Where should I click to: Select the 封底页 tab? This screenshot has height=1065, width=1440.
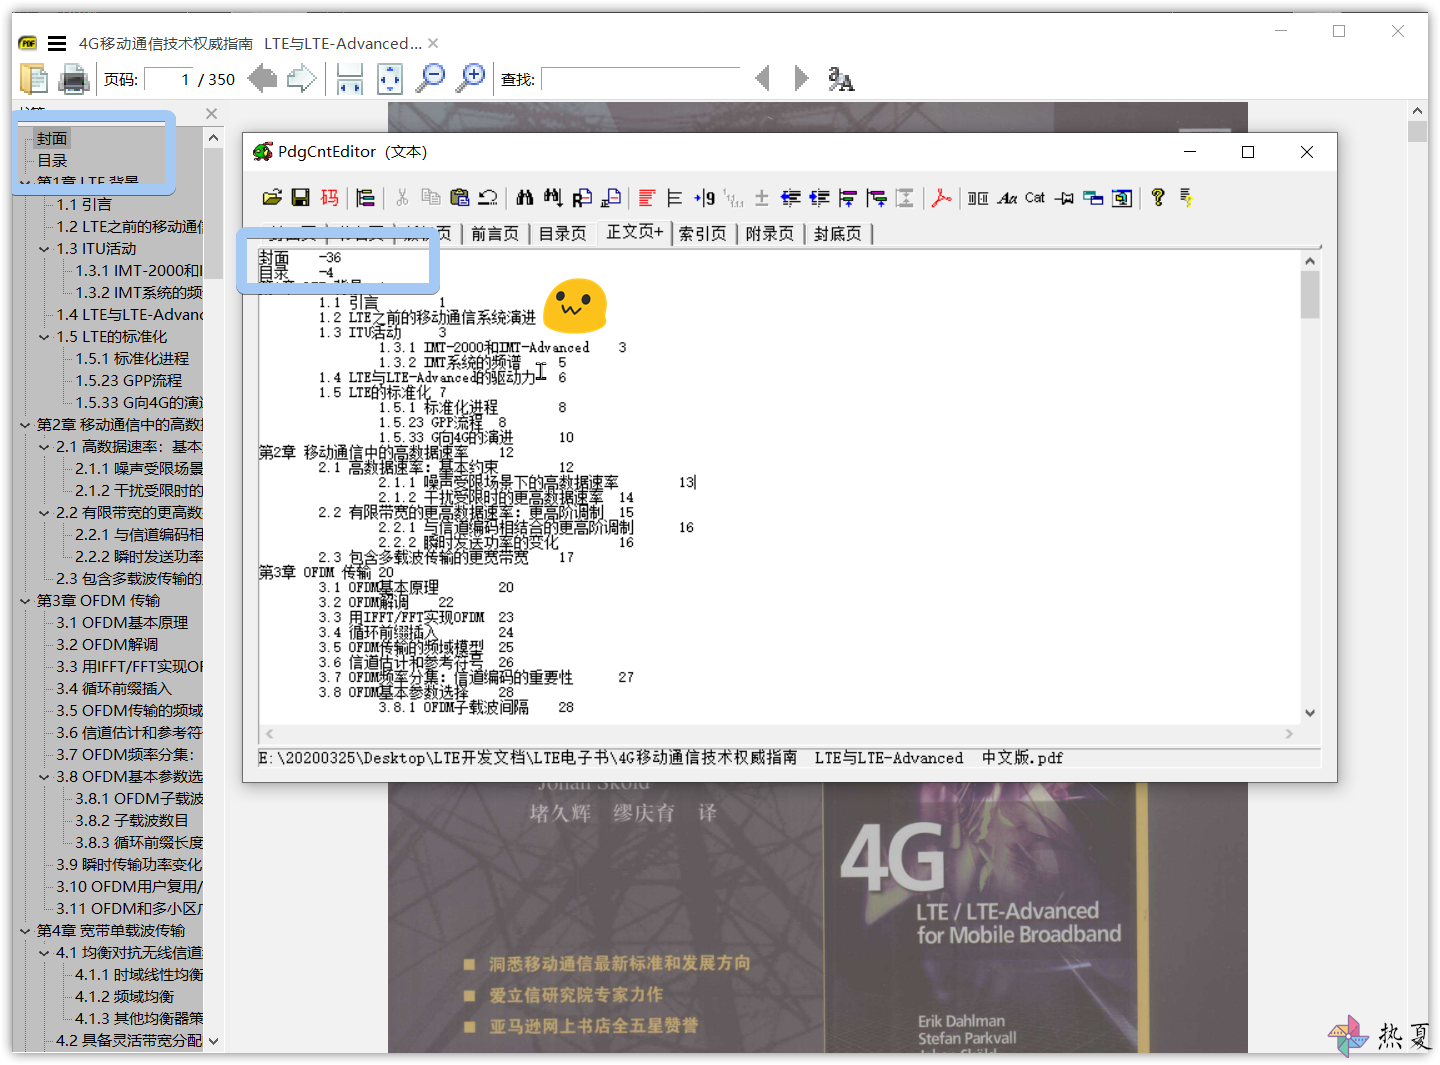(838, 234)
